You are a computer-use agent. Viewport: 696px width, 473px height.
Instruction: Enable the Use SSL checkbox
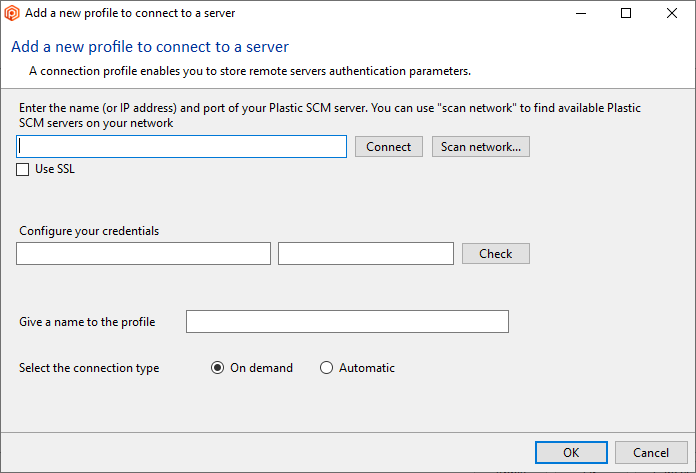[23, 169]
